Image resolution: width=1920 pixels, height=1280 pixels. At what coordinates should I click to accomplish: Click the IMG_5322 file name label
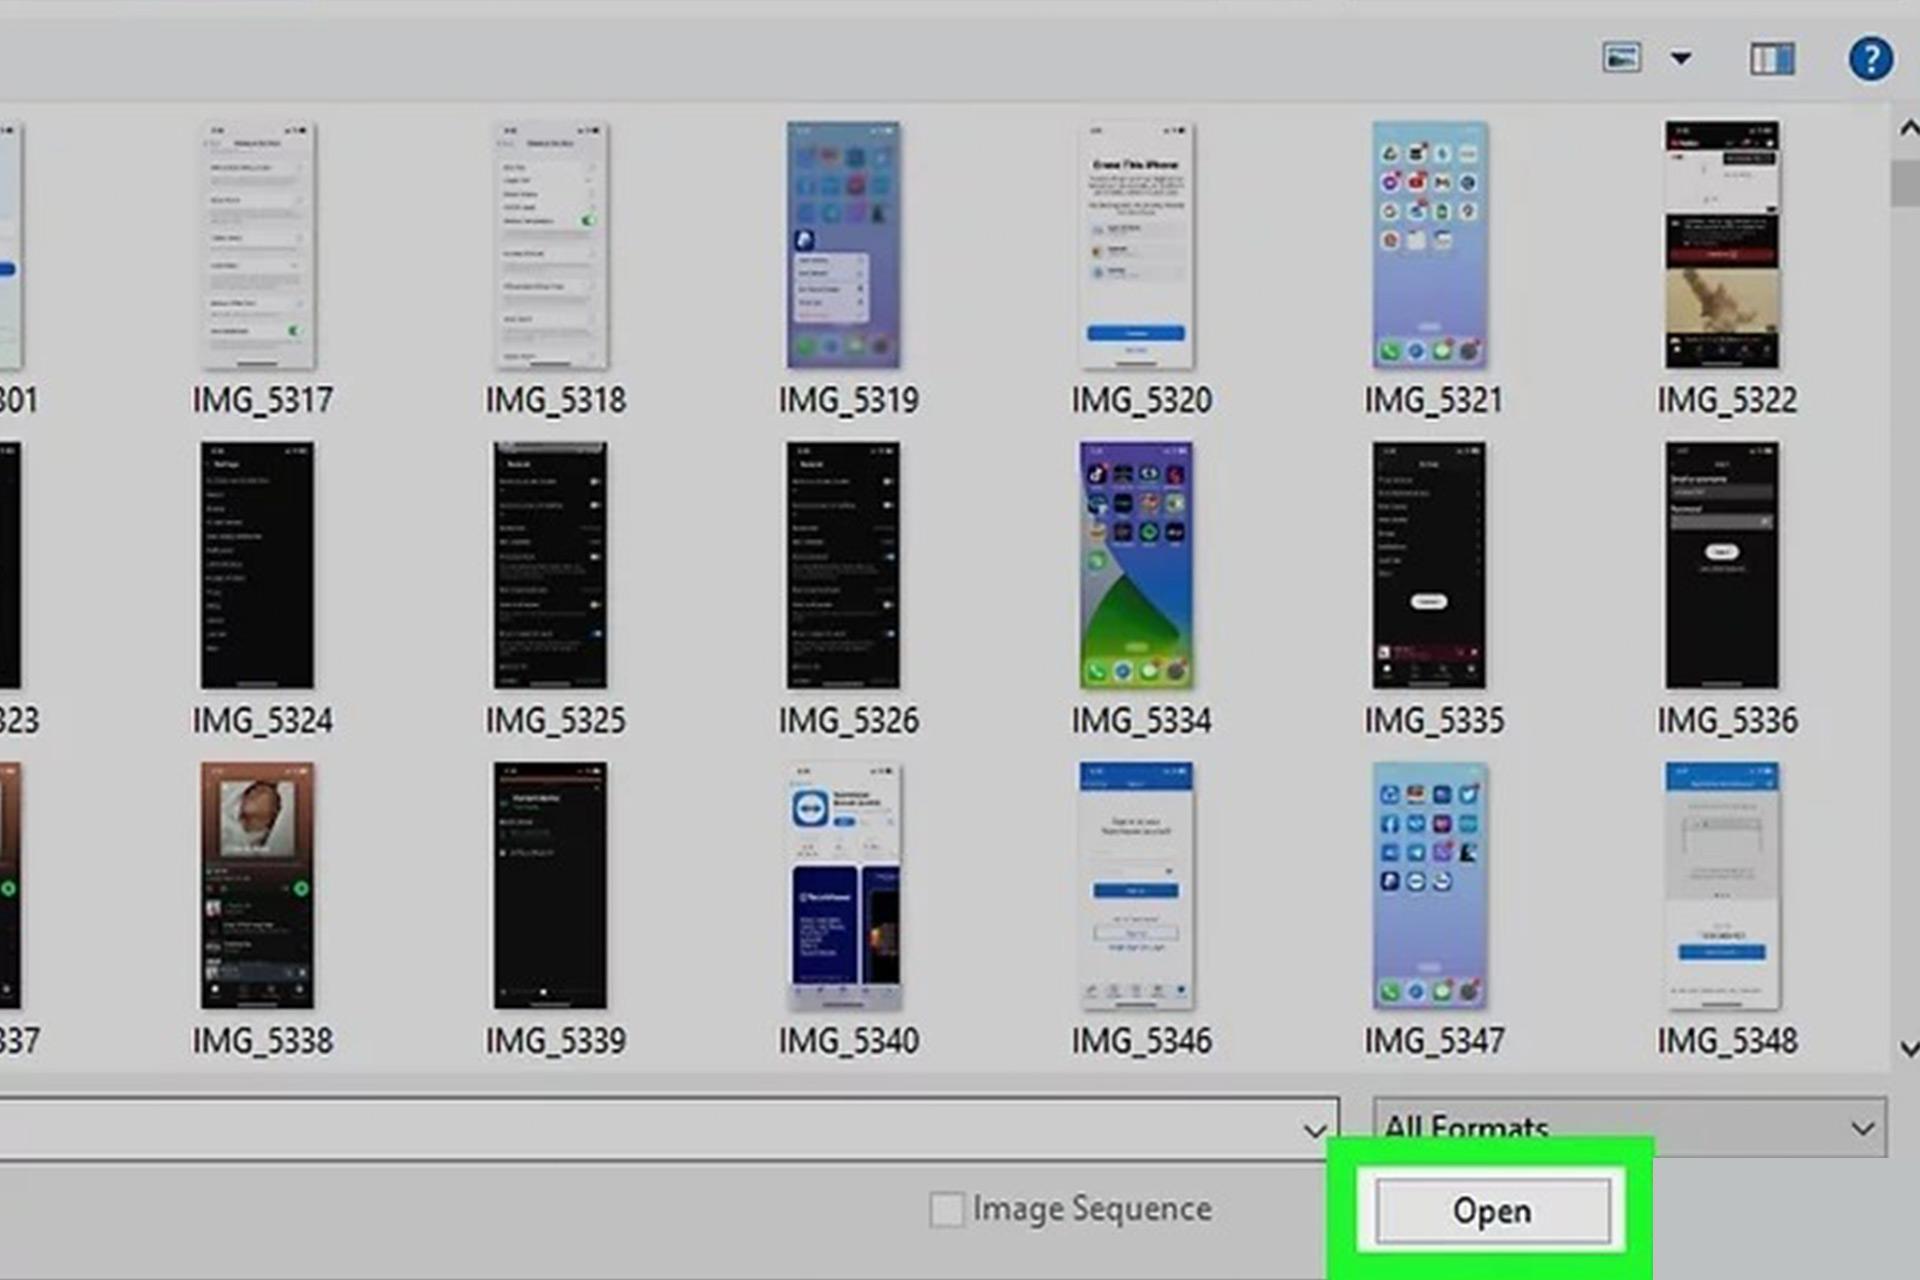tap(1728, 400)
